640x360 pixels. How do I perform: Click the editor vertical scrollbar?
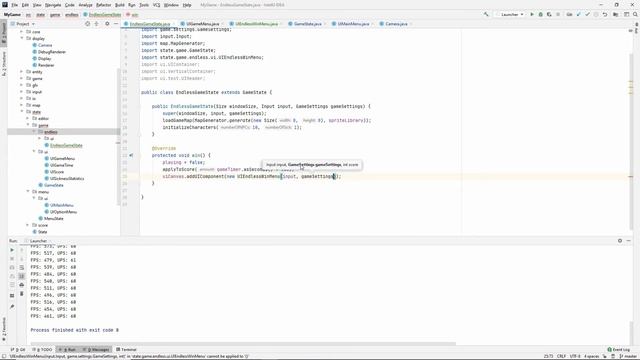pos(631,142)
